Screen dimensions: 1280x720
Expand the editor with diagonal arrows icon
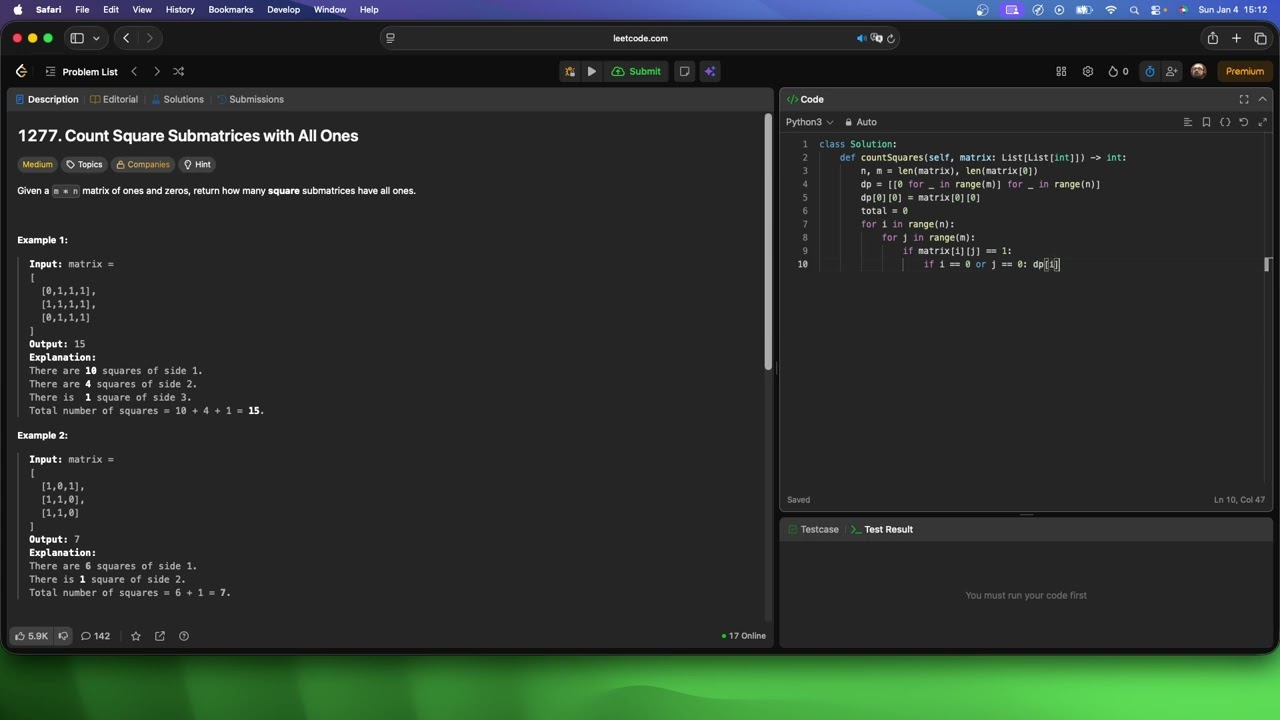coord(1262,122)
